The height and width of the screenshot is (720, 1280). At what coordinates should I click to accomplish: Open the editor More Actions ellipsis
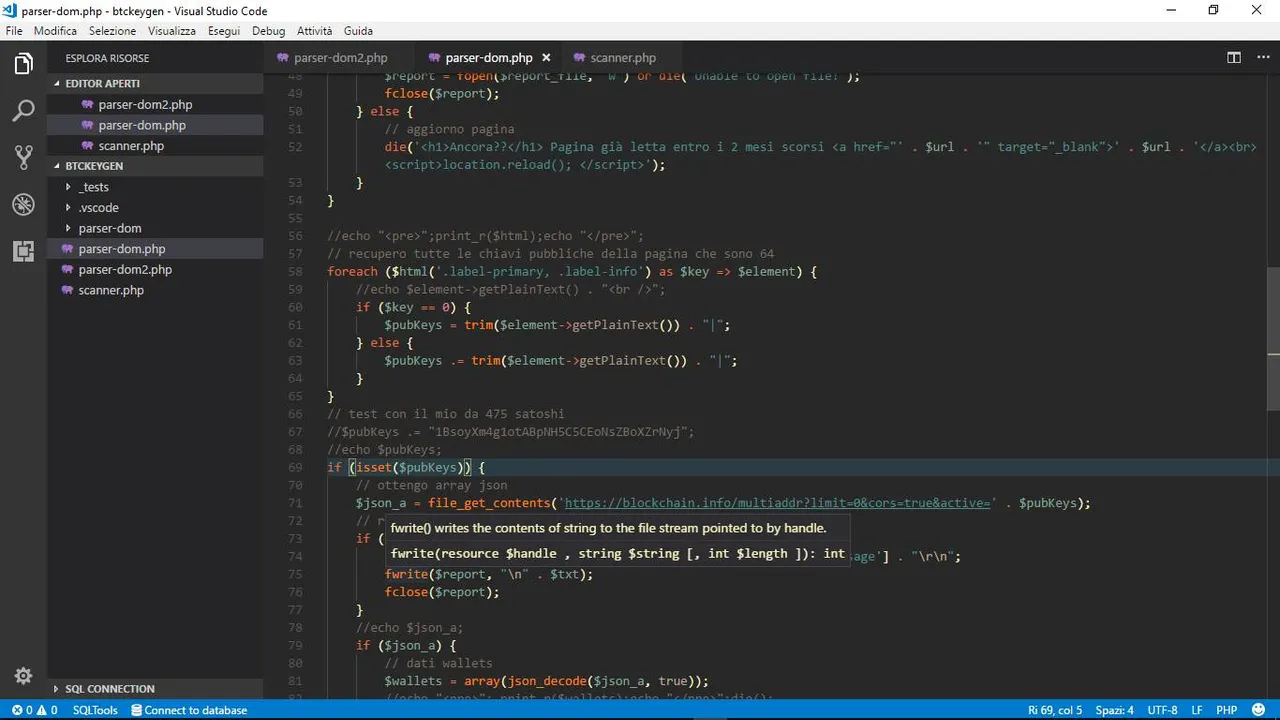coord(1261,58)
